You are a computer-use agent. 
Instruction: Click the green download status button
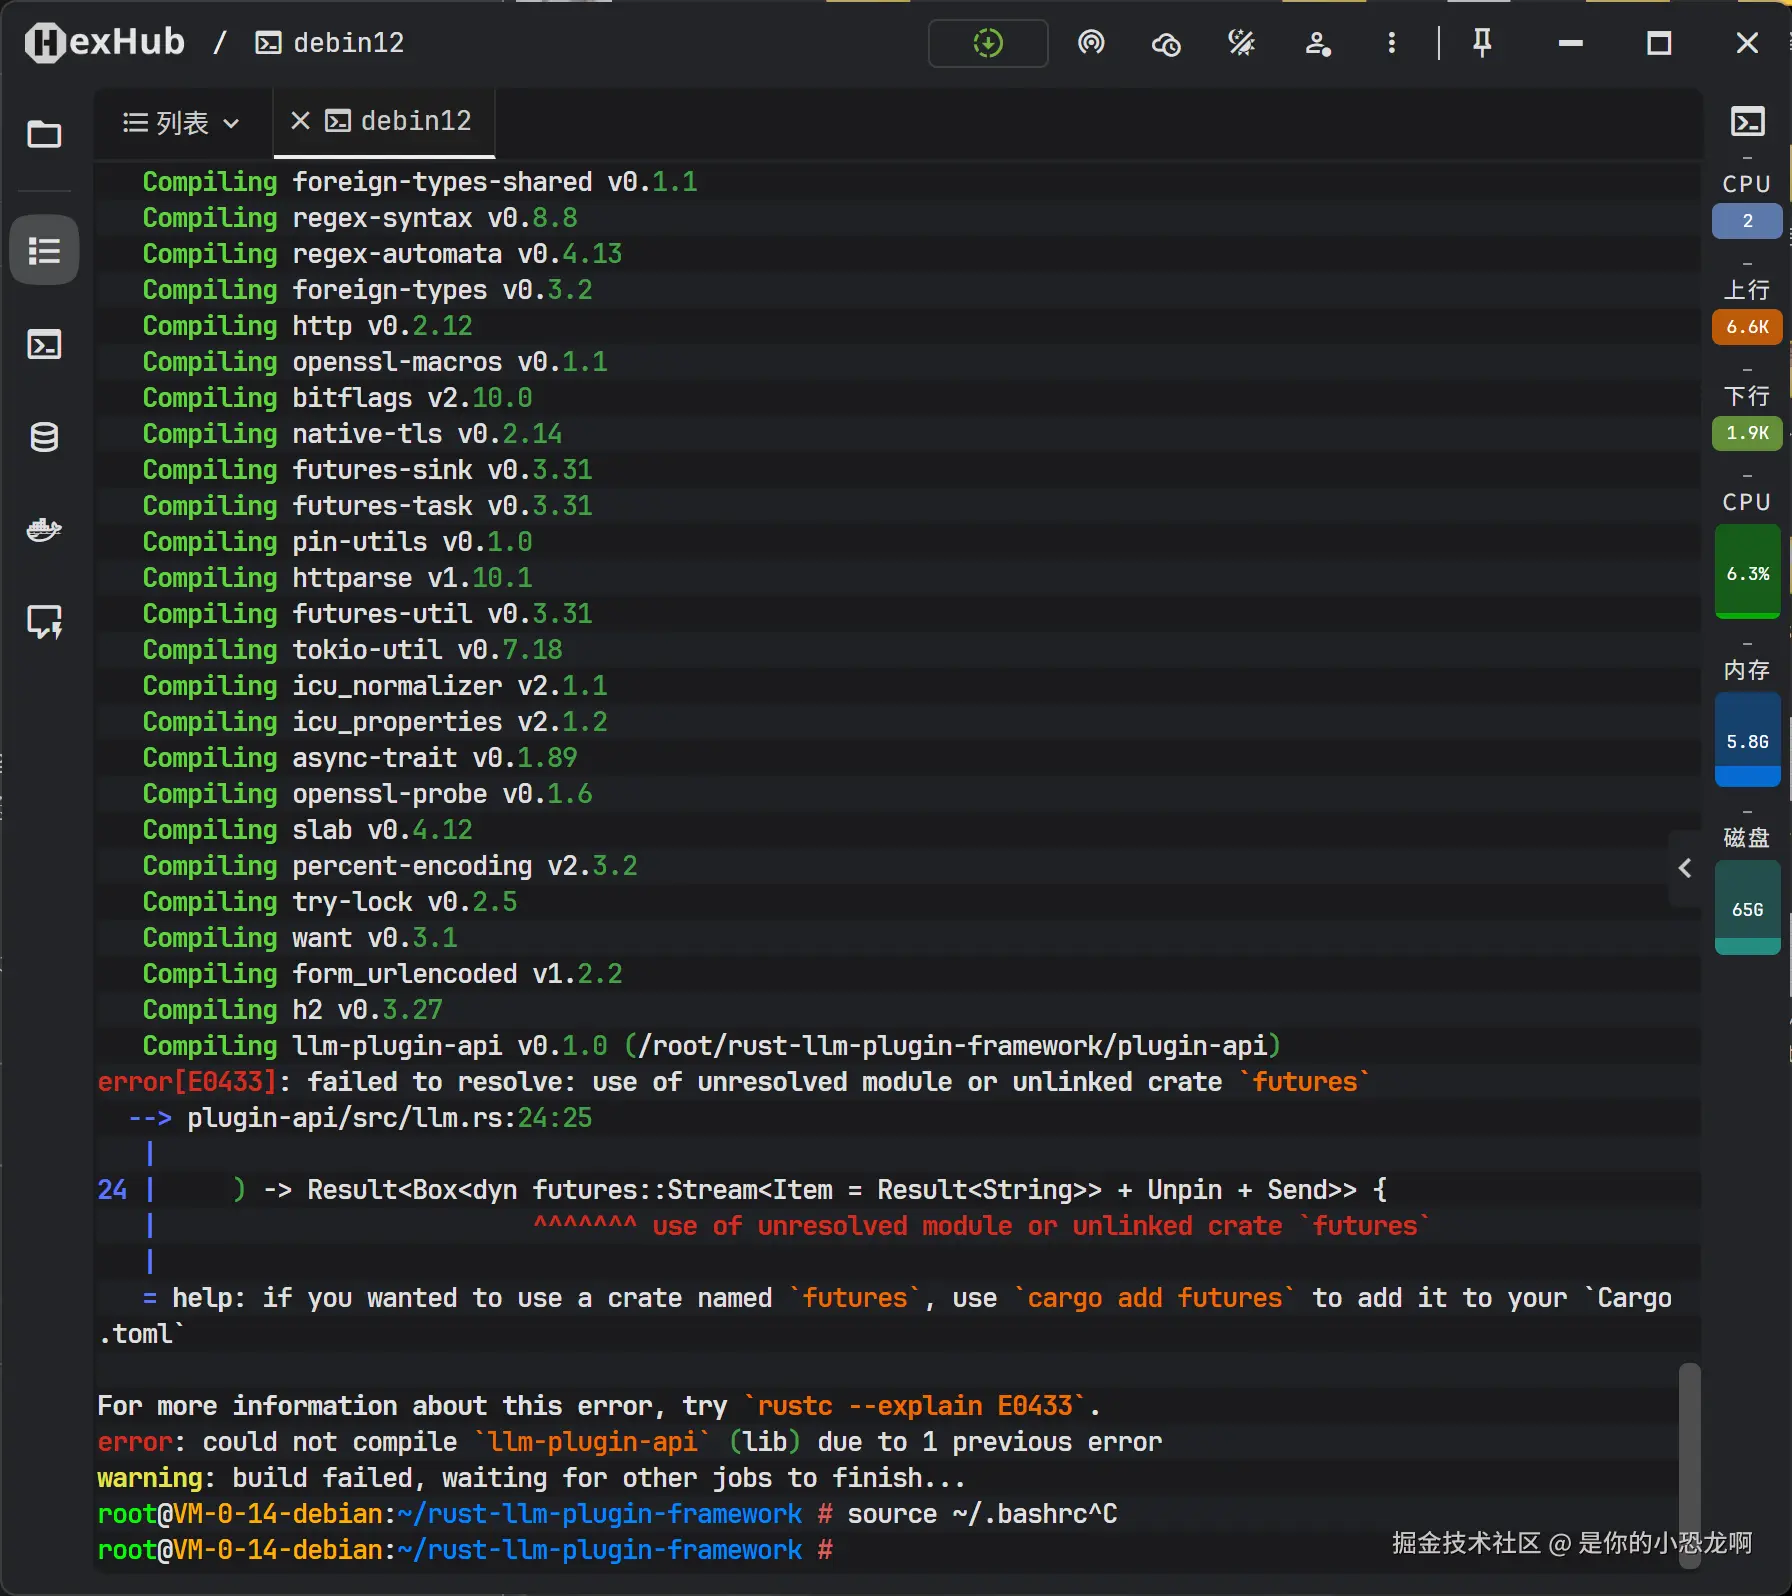click(x=988, y=43)
